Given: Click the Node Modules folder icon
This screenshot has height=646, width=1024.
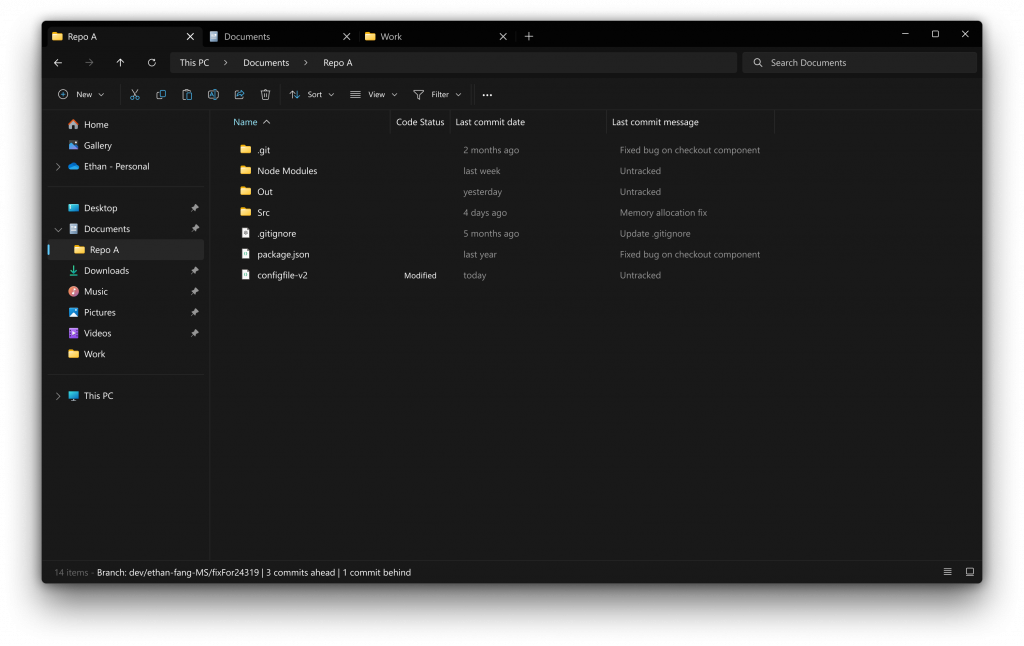Looking at the screenshot, I should [246, 170].
